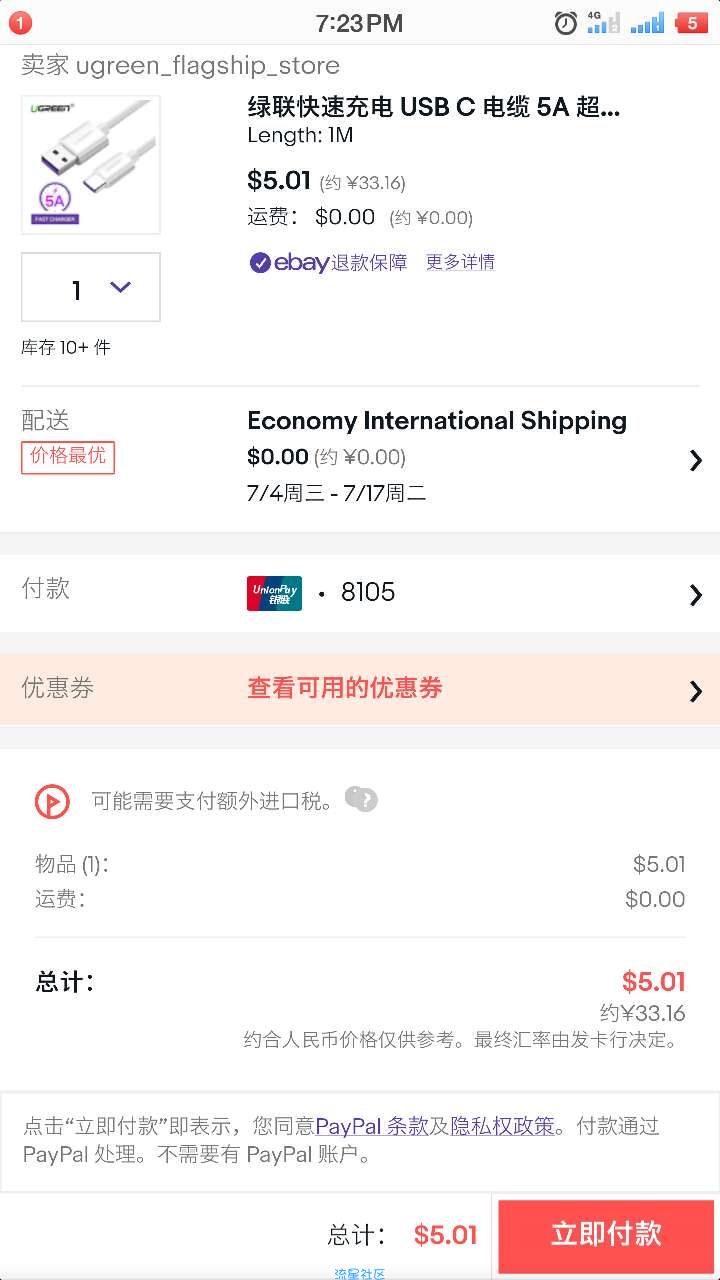Tap the red circular import tax icon
The height and width of the screenshot is (1280, 720).
coord(52,801)
